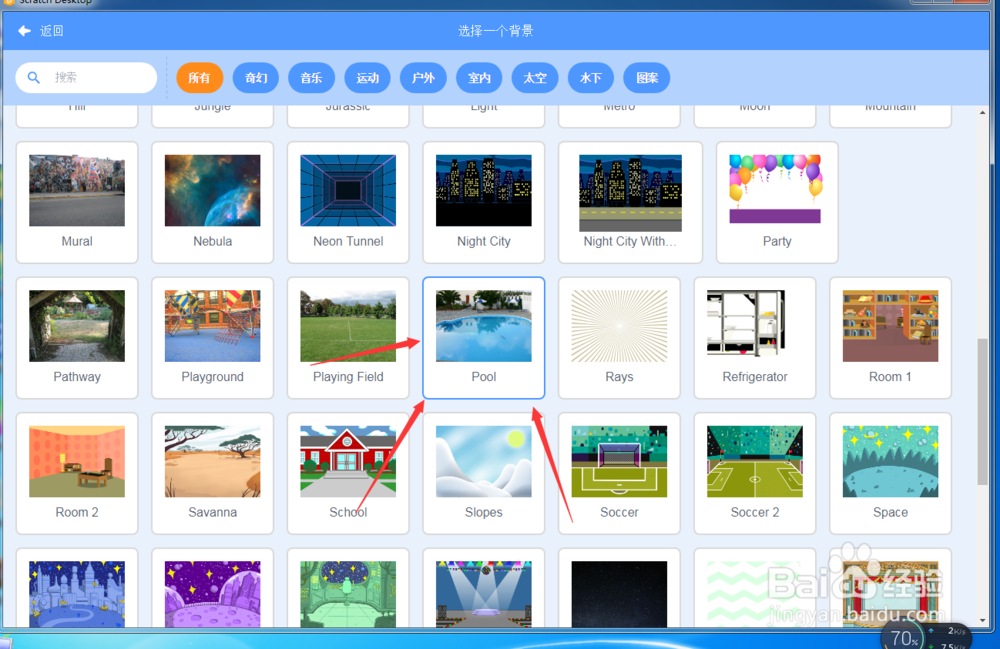This screenshot has width=1000, height=649.
Task: Filter backdrops by 奇幻 fantasy
Action: coord(256,78)
